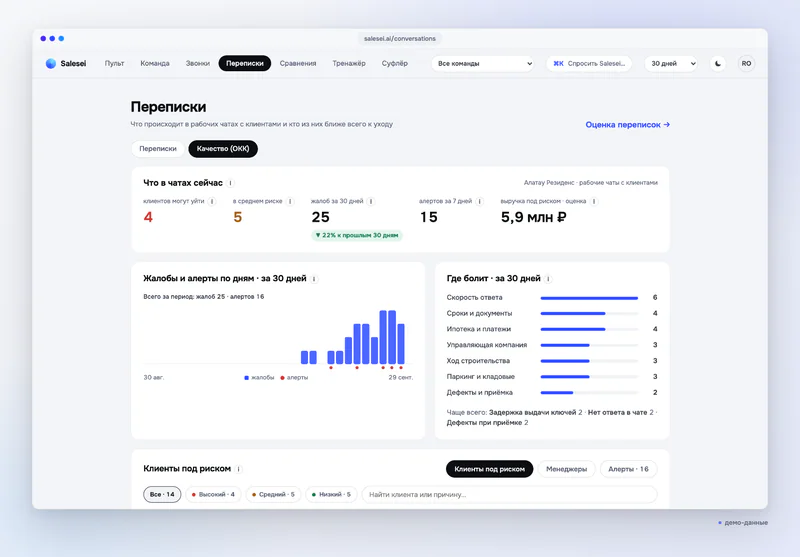Click the 'Скорость ответа' progress bar
The height and width of the screenshot is (557, 800).
[x=589, y=298]
